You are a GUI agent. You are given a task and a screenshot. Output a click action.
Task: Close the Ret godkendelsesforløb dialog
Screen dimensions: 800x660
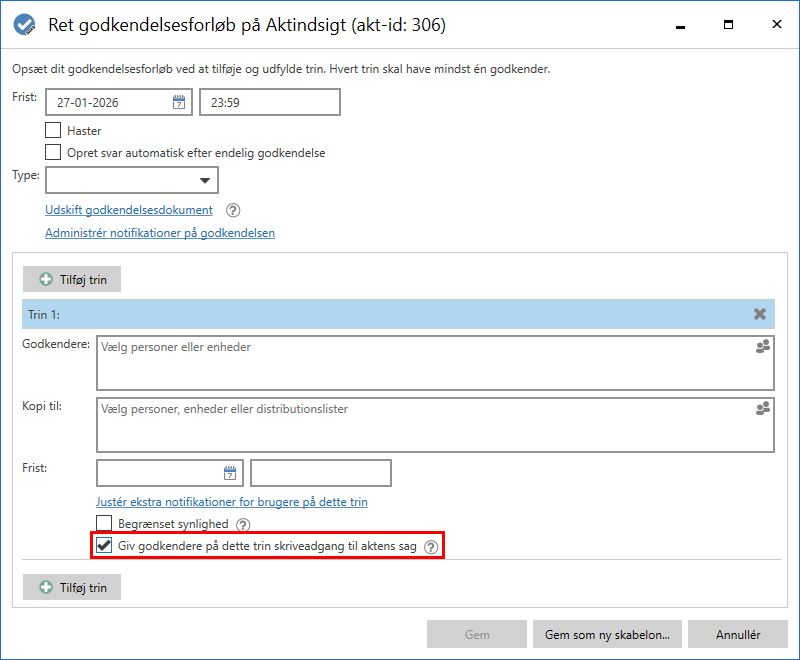click(x=777, y=24)
